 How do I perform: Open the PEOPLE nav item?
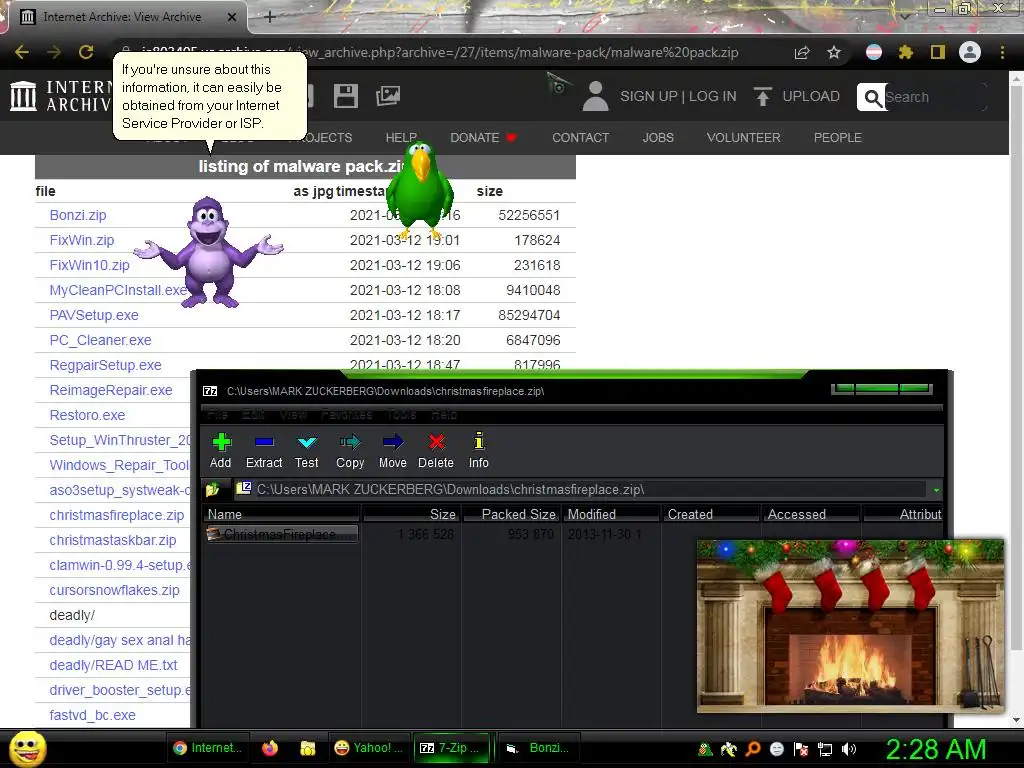[837, 138]
